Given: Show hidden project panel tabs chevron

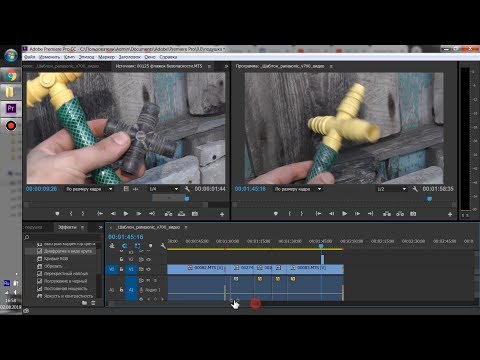Looking at the screenshot, I should tap(100, 227).
